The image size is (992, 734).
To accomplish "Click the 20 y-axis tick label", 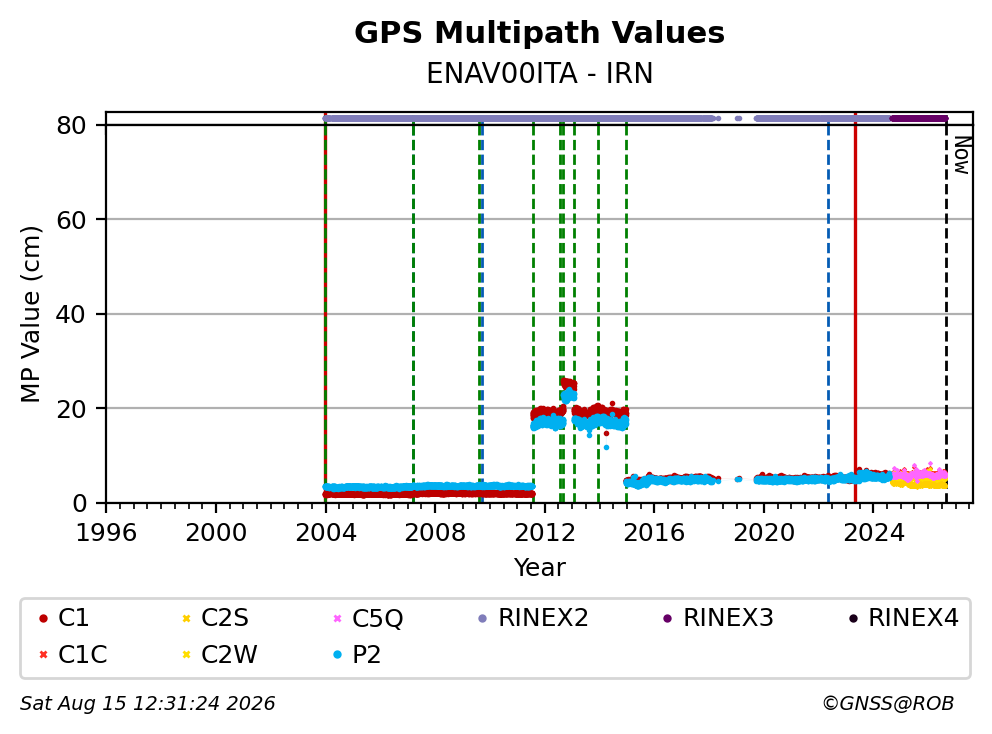I will tap(71, 409).
